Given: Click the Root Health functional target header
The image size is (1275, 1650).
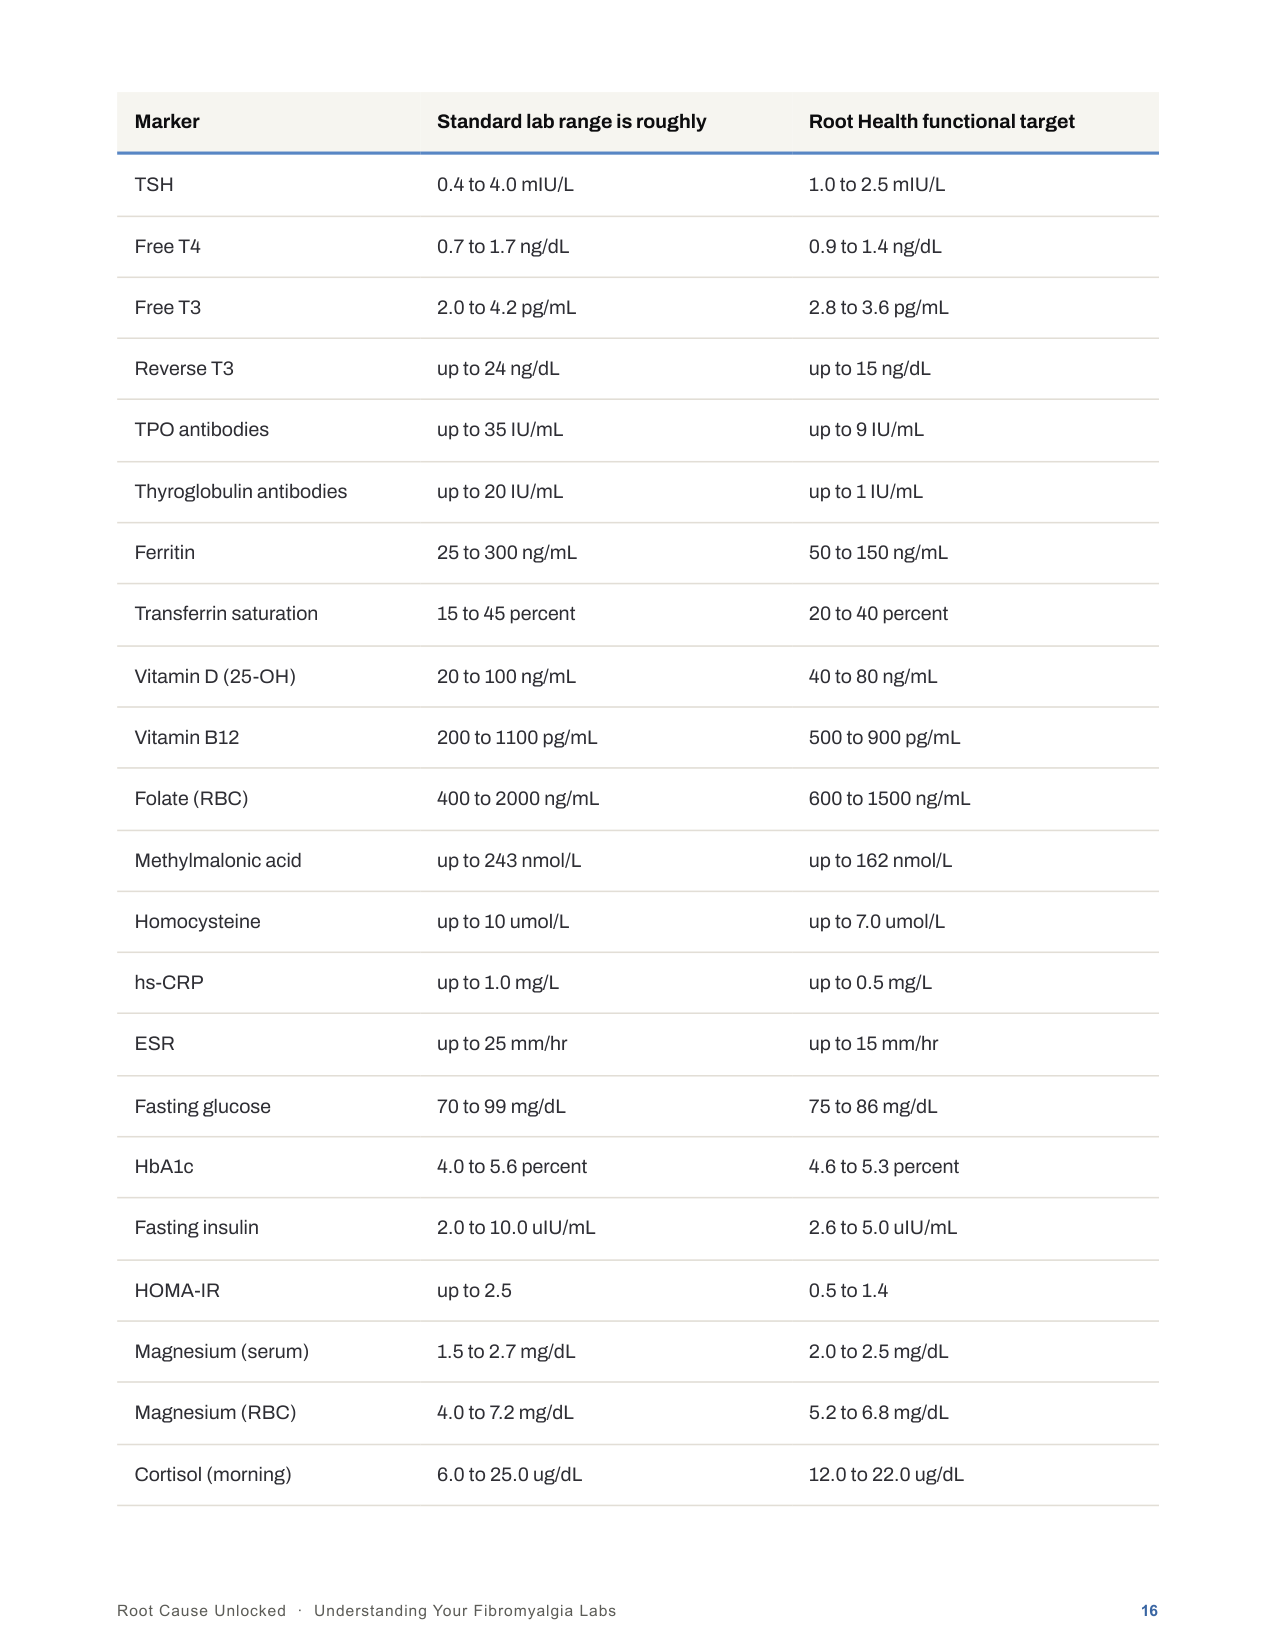Looking at the screenshot, I should click(x=941, y=121).
